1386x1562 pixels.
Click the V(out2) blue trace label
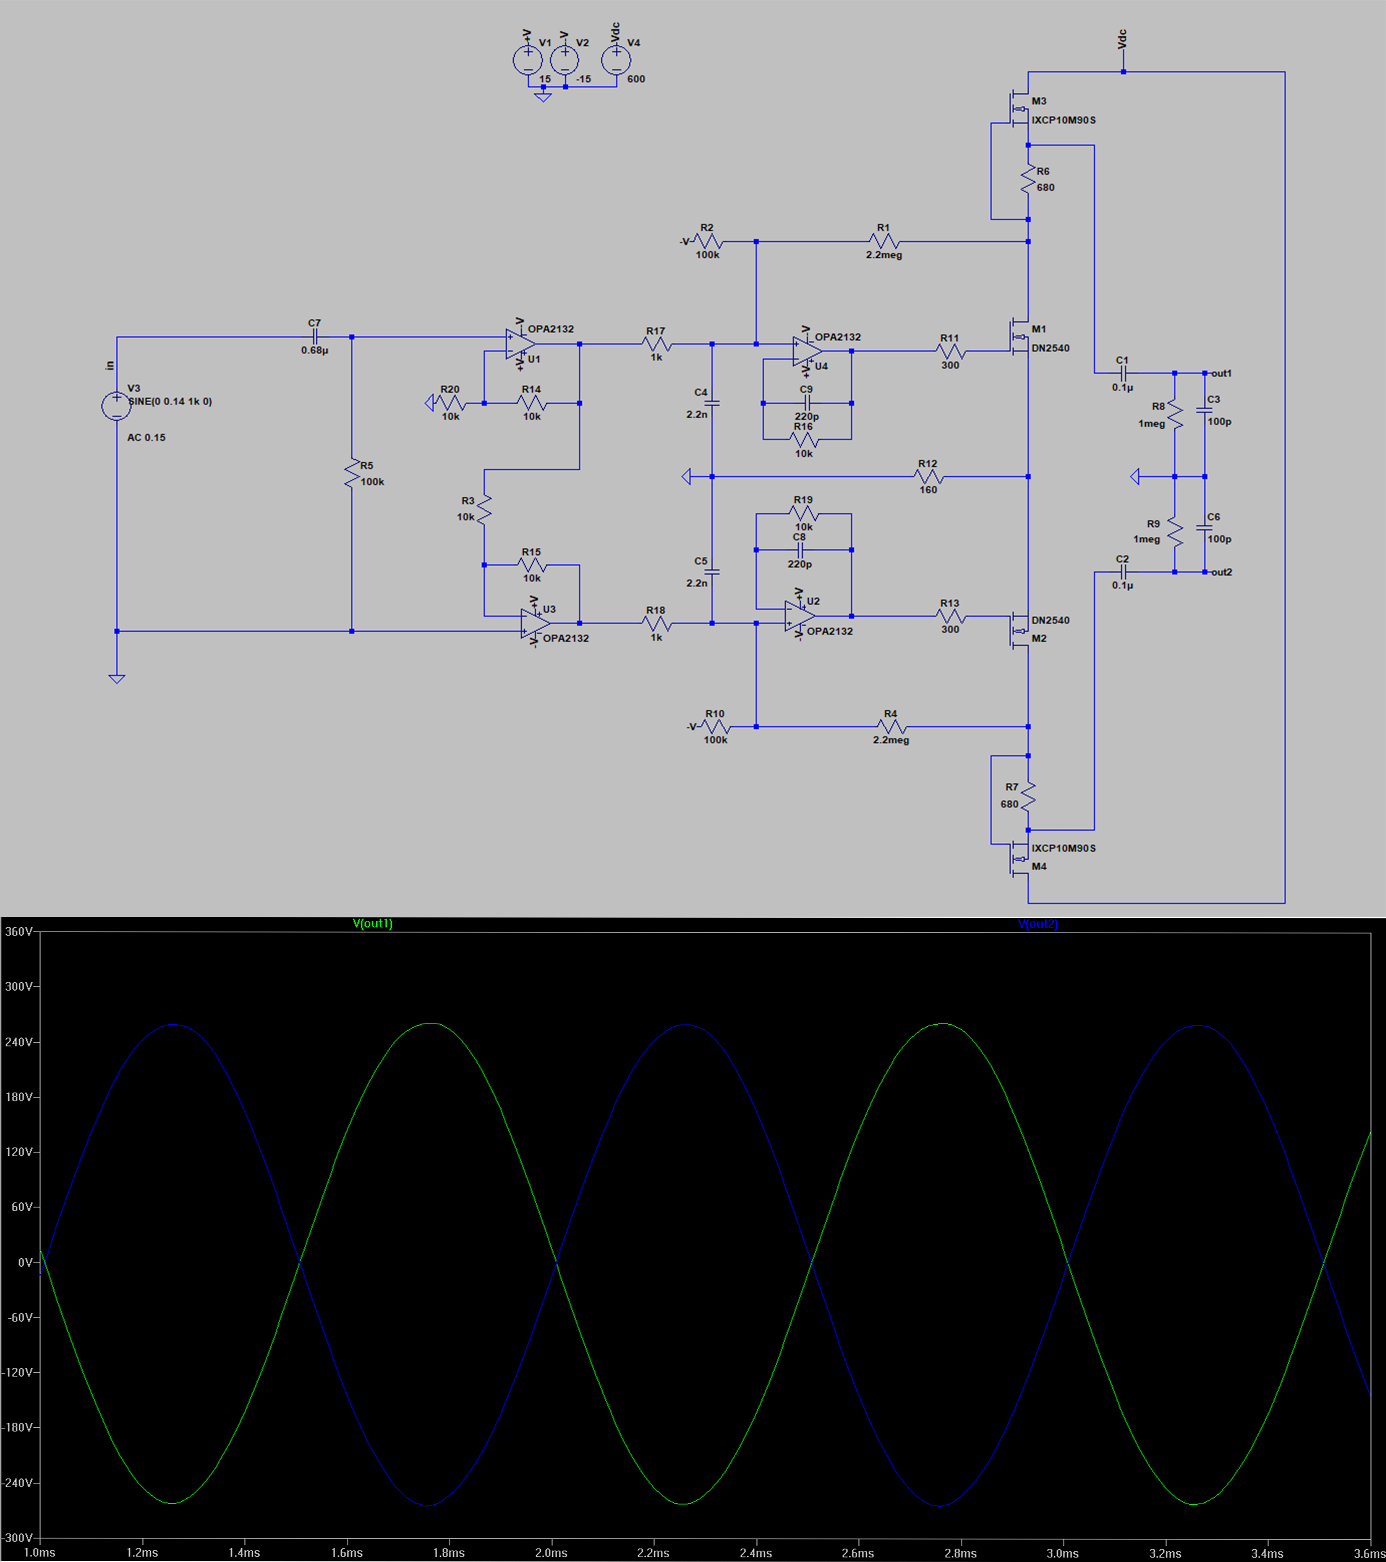pos(1038,924)
